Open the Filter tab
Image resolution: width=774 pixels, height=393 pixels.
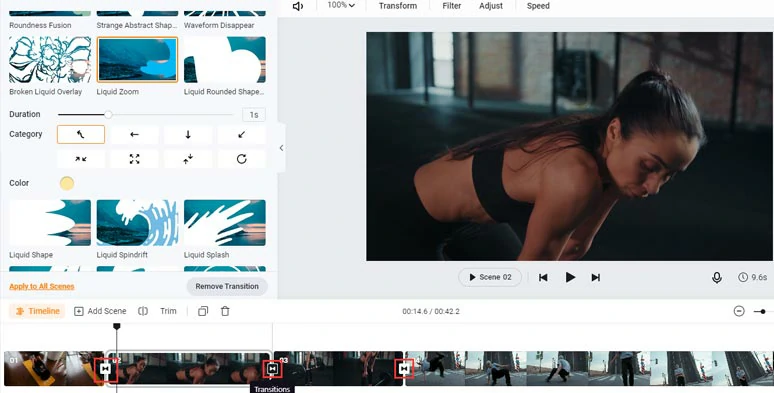click(452, 6)
